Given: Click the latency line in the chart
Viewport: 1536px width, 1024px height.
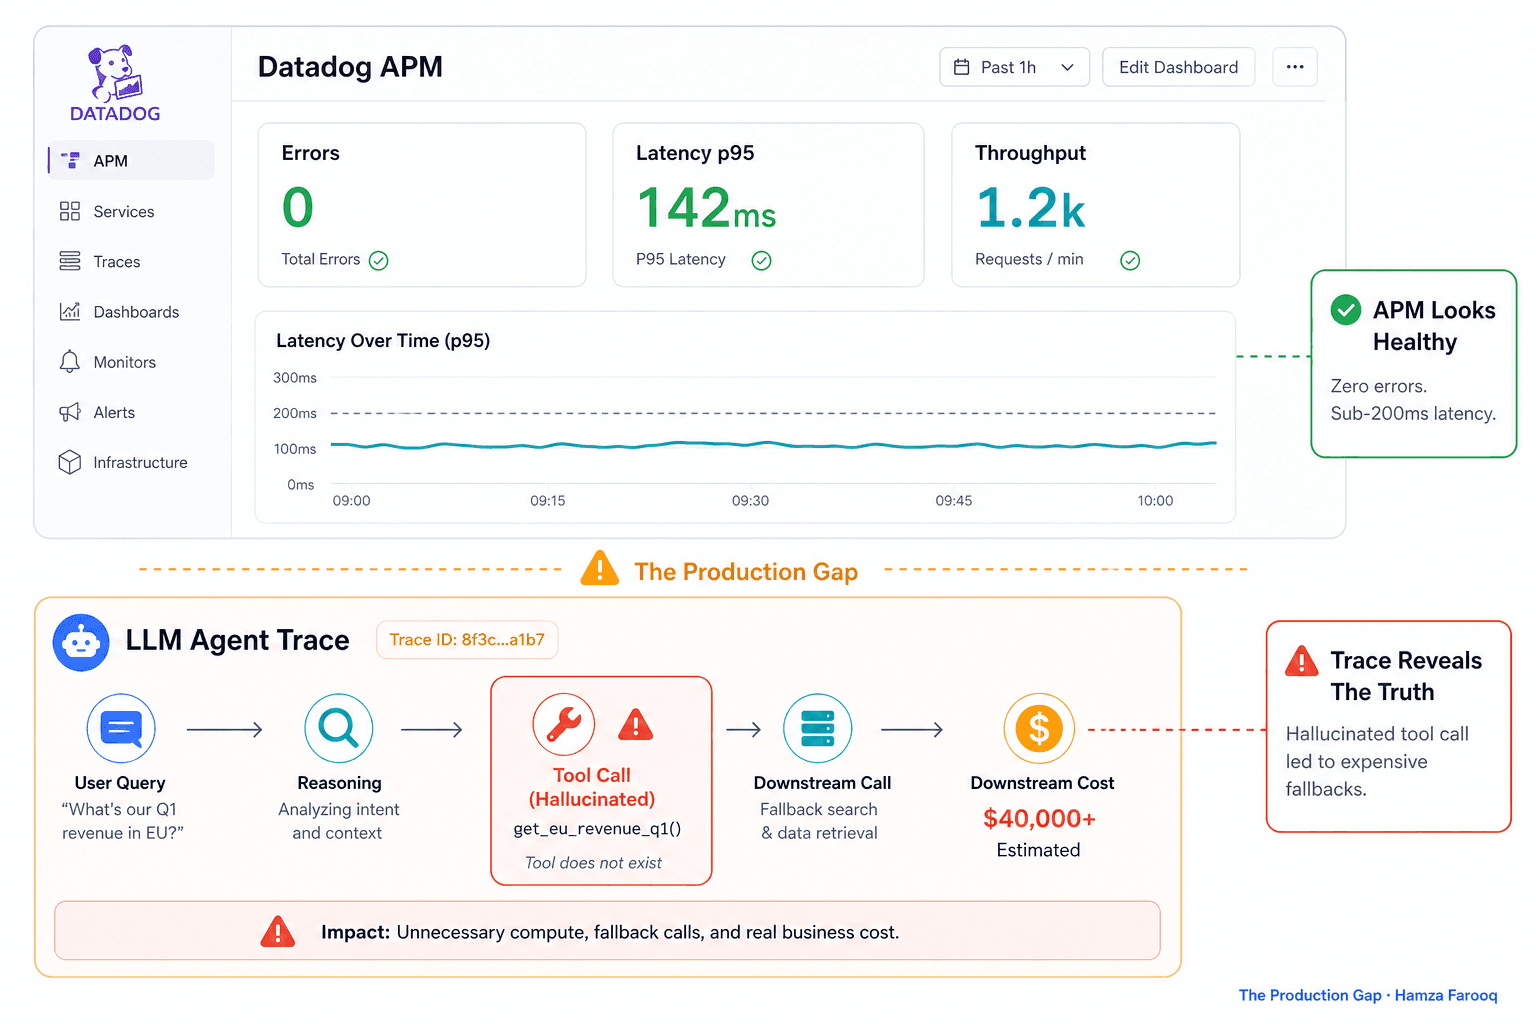Looking at the screenshot, I should tap(773, 444).
